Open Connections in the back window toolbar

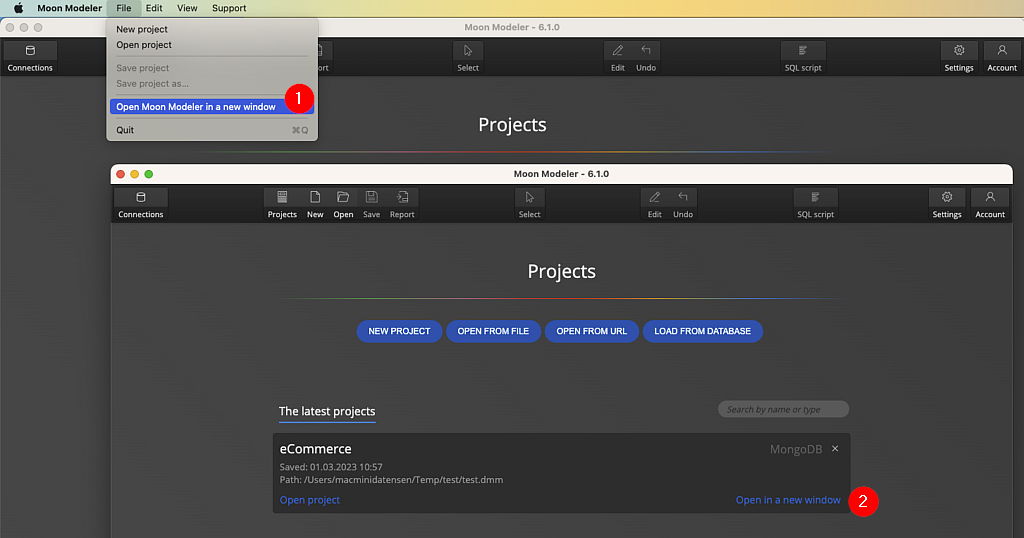point(30,57)
